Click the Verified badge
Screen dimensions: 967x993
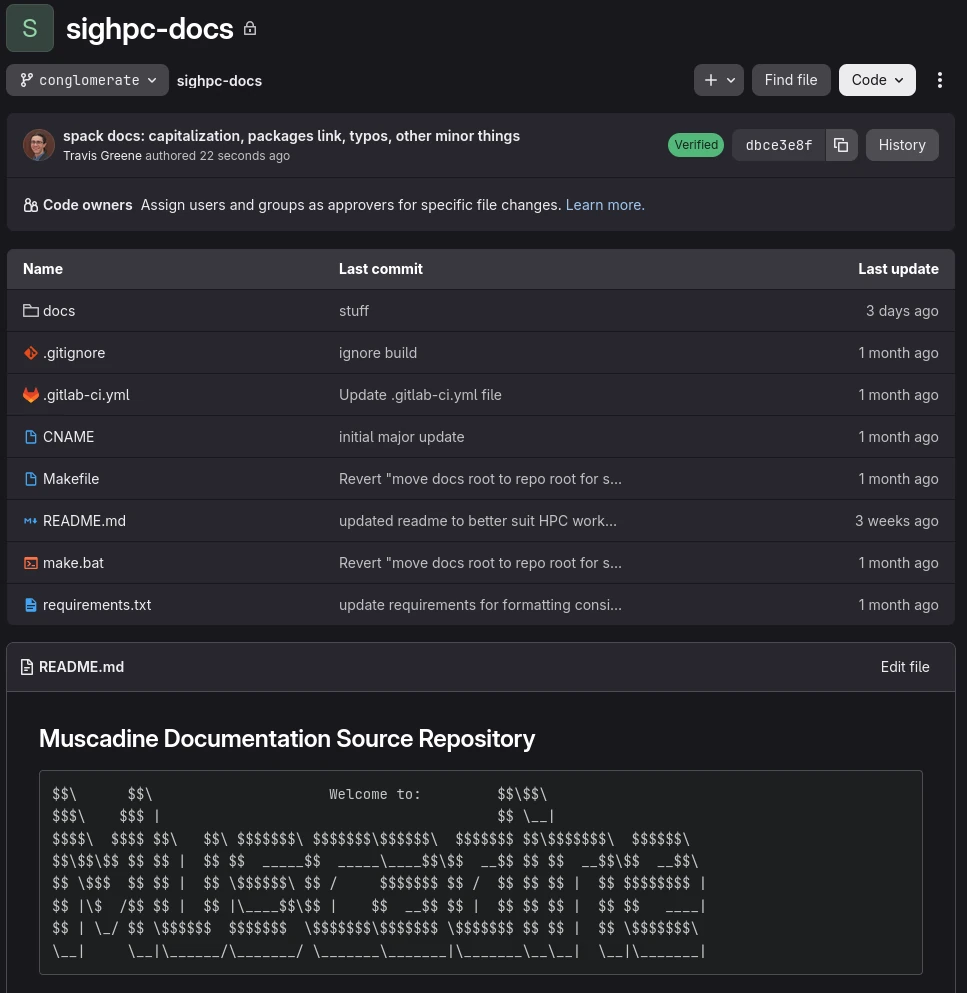[695, 145]
